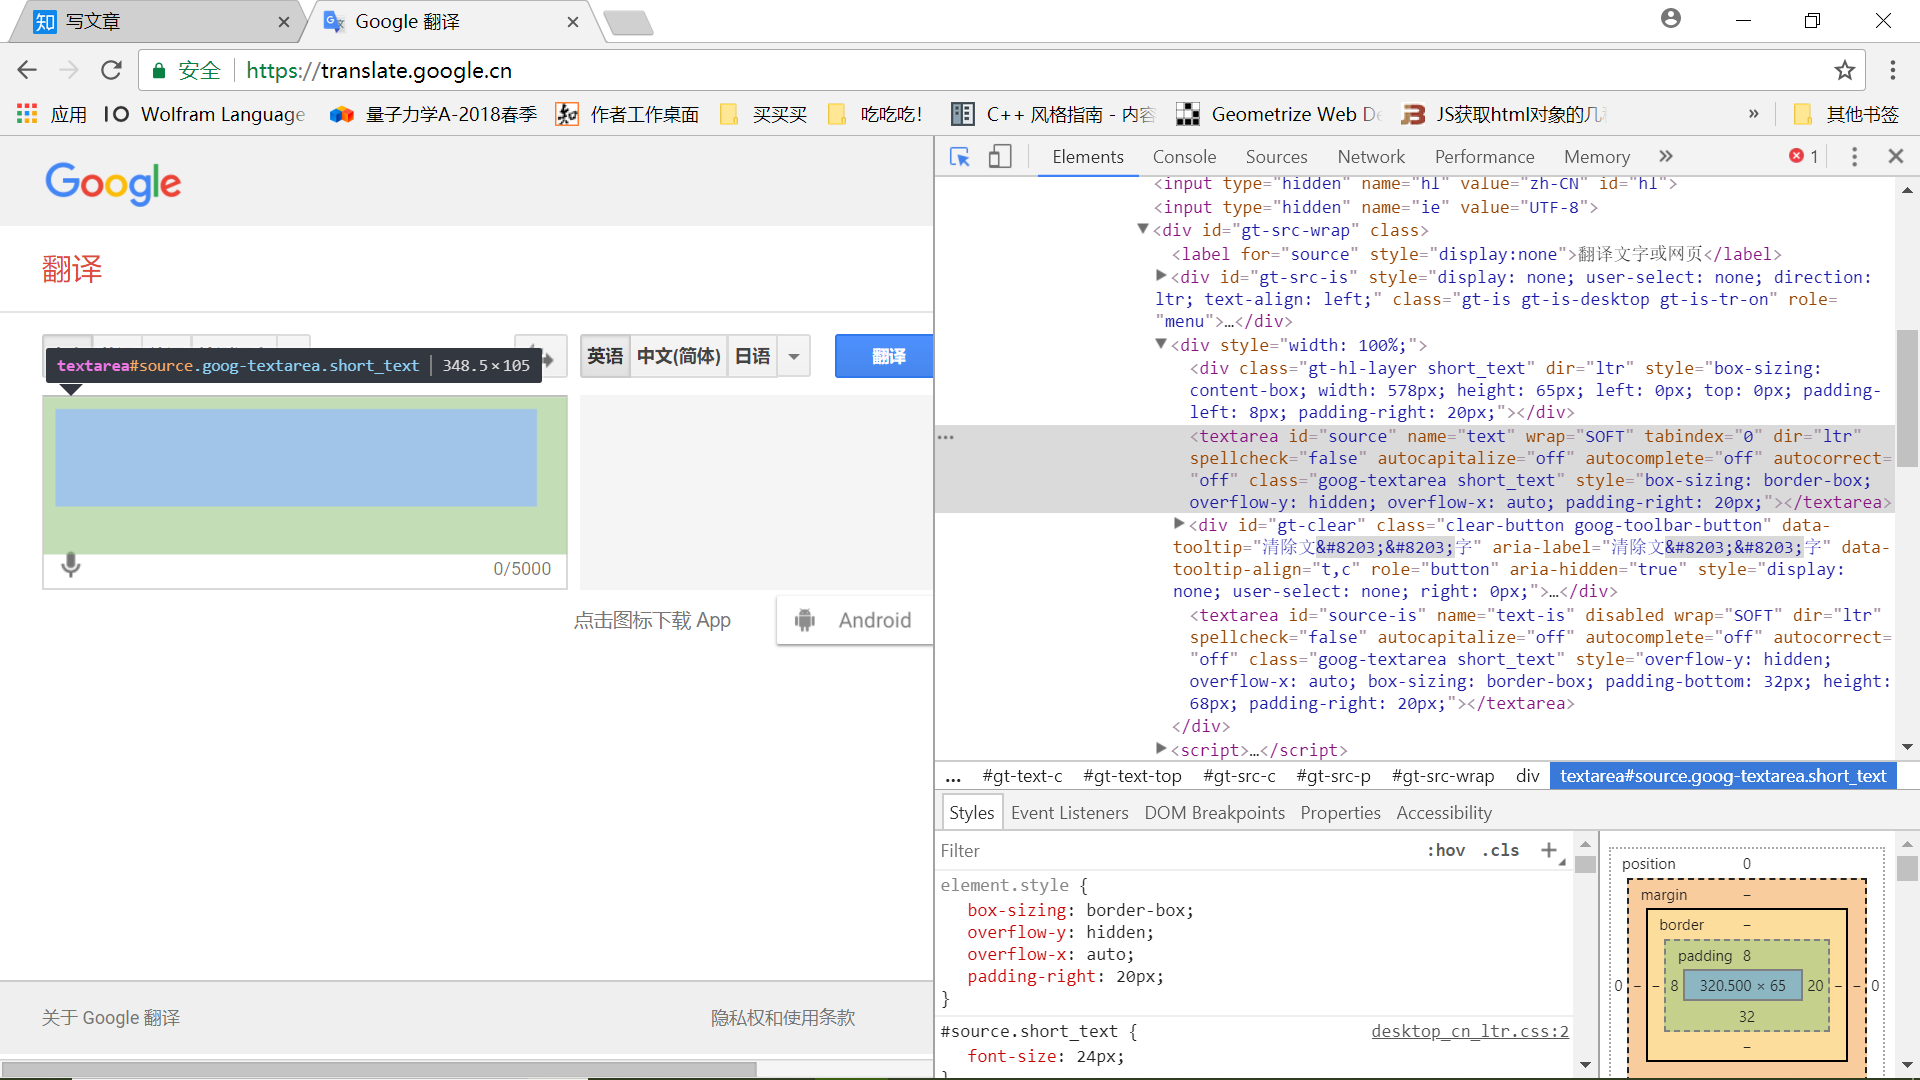The height and width of the screenshot is (1080, 1920).
Task: Collapse the div style width 100% node
Action: (1161, 344)
